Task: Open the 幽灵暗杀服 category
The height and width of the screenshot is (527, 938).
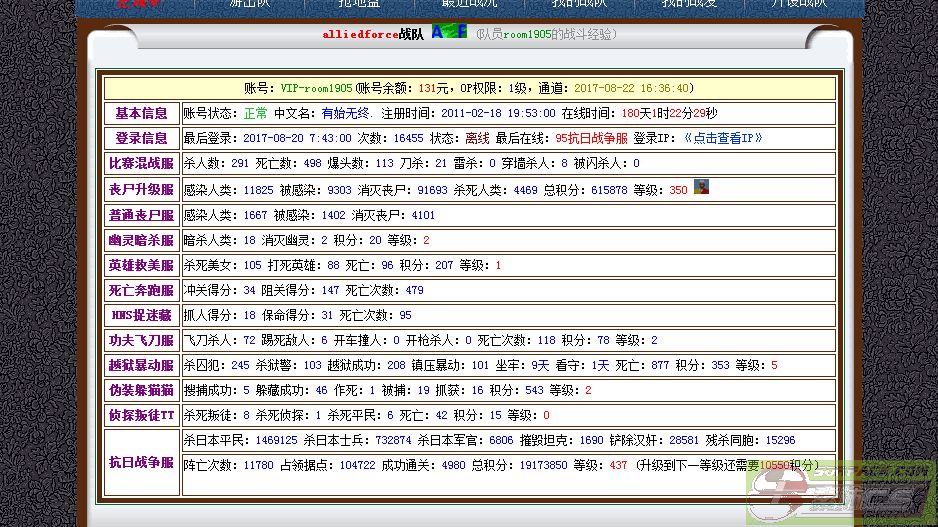Action: (x=141, y=240)
